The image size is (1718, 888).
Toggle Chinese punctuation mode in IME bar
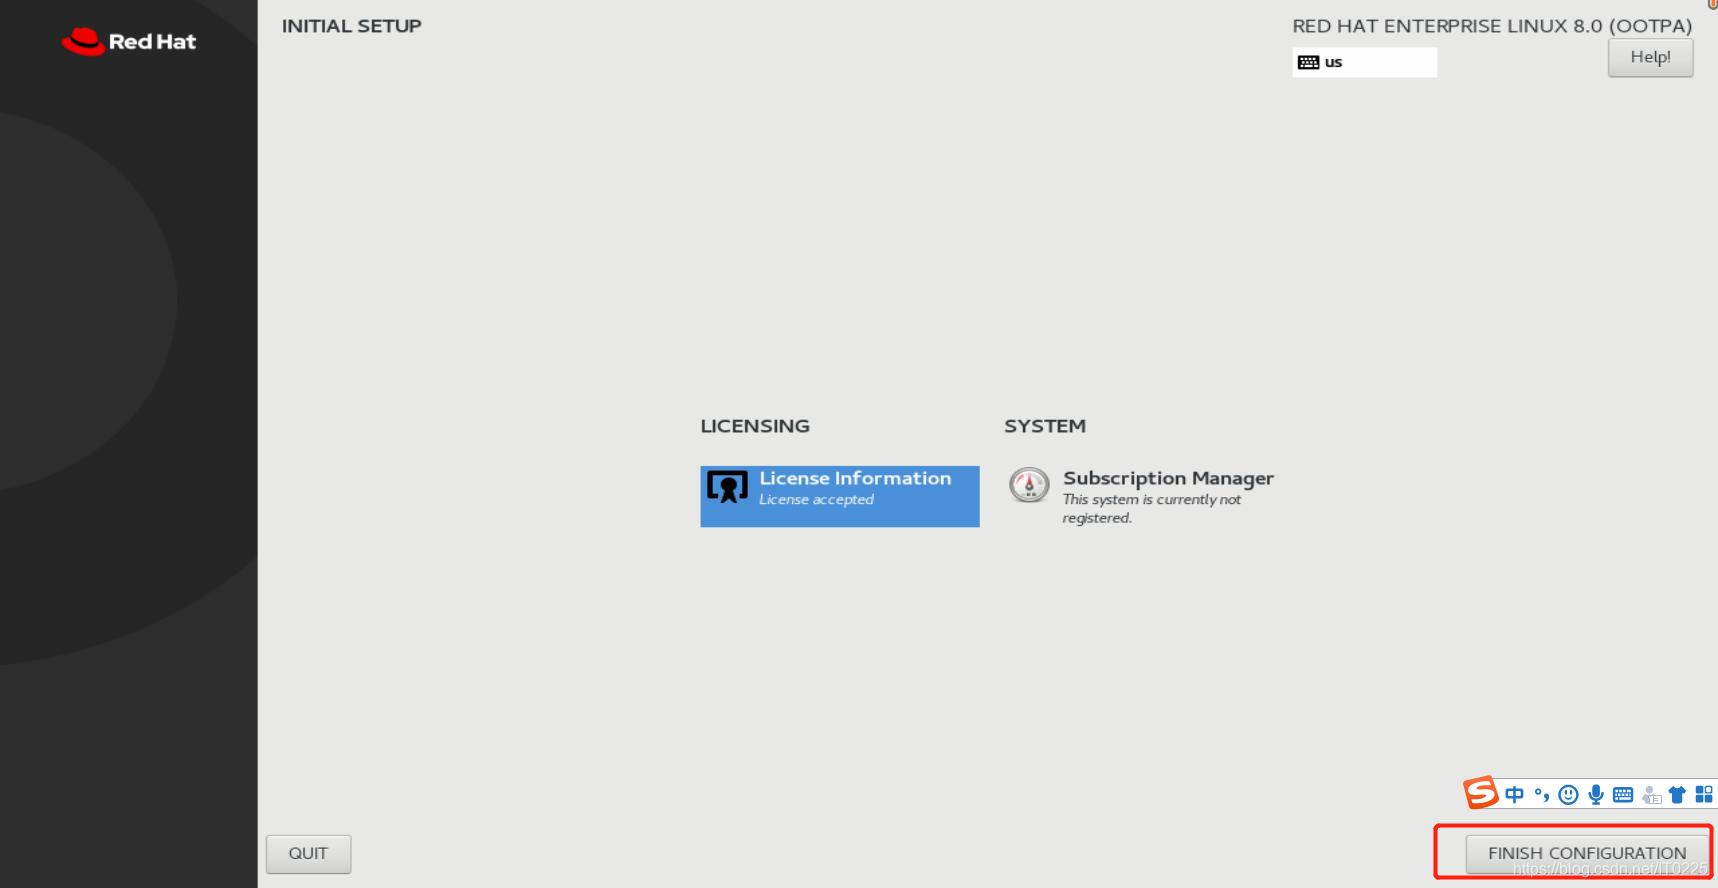pyautogui.click(x=1541, y=795)
